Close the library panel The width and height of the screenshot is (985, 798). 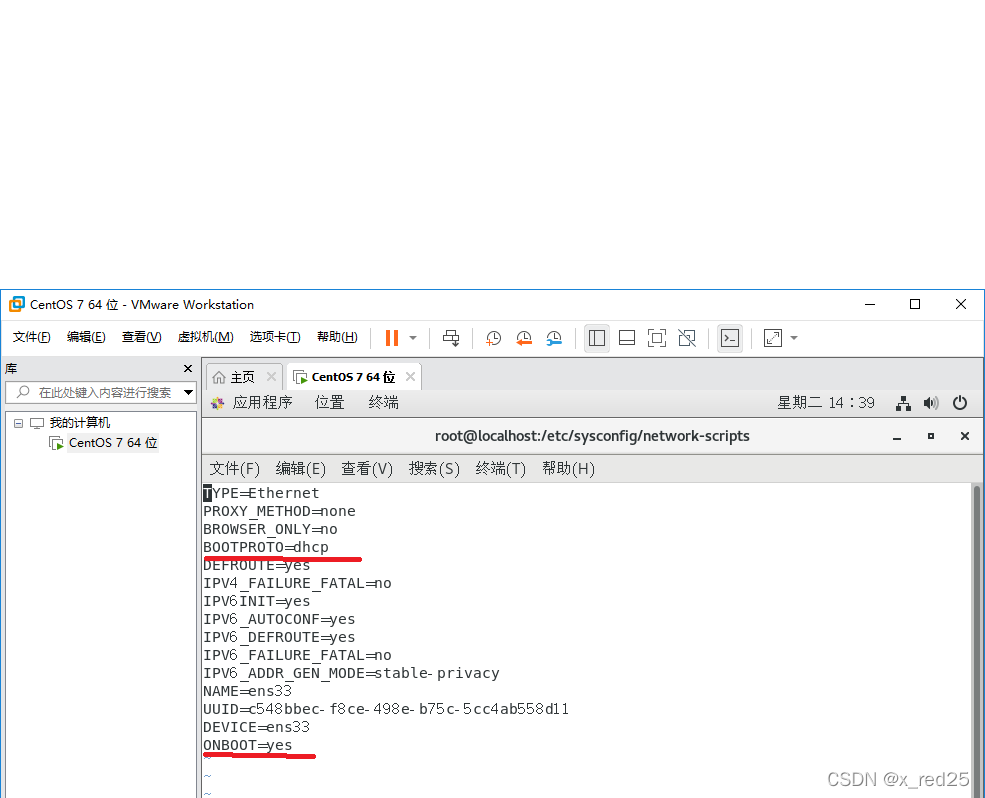pyautogui.click(x=187, y=368)
